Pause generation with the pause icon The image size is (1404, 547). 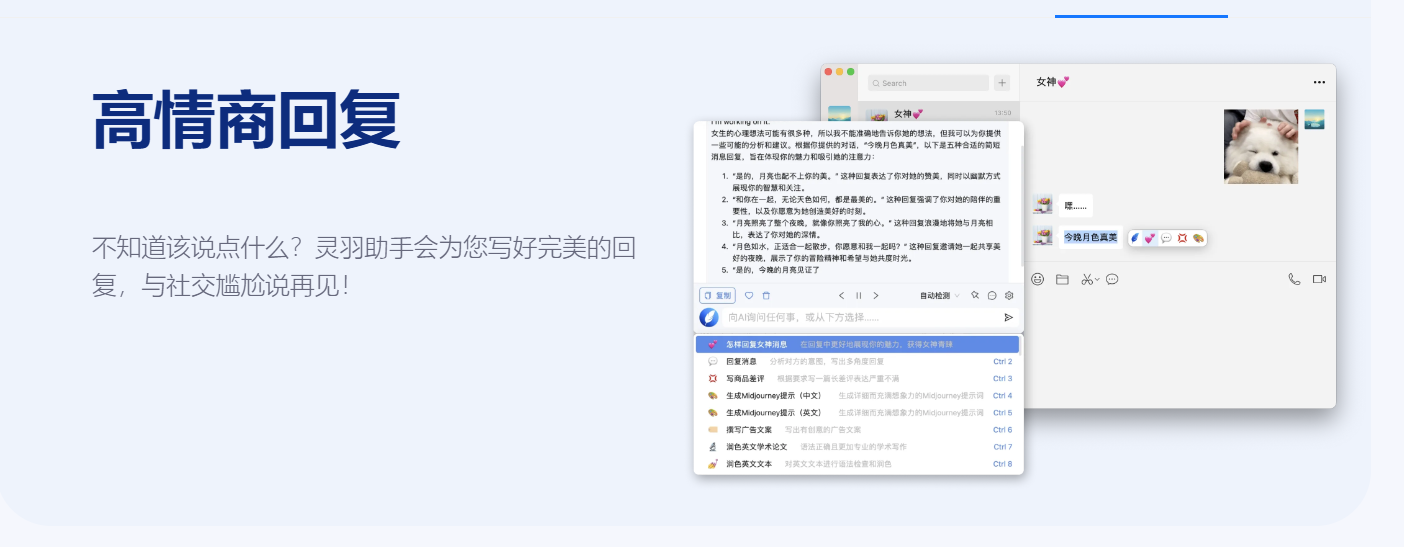(858, 295)
